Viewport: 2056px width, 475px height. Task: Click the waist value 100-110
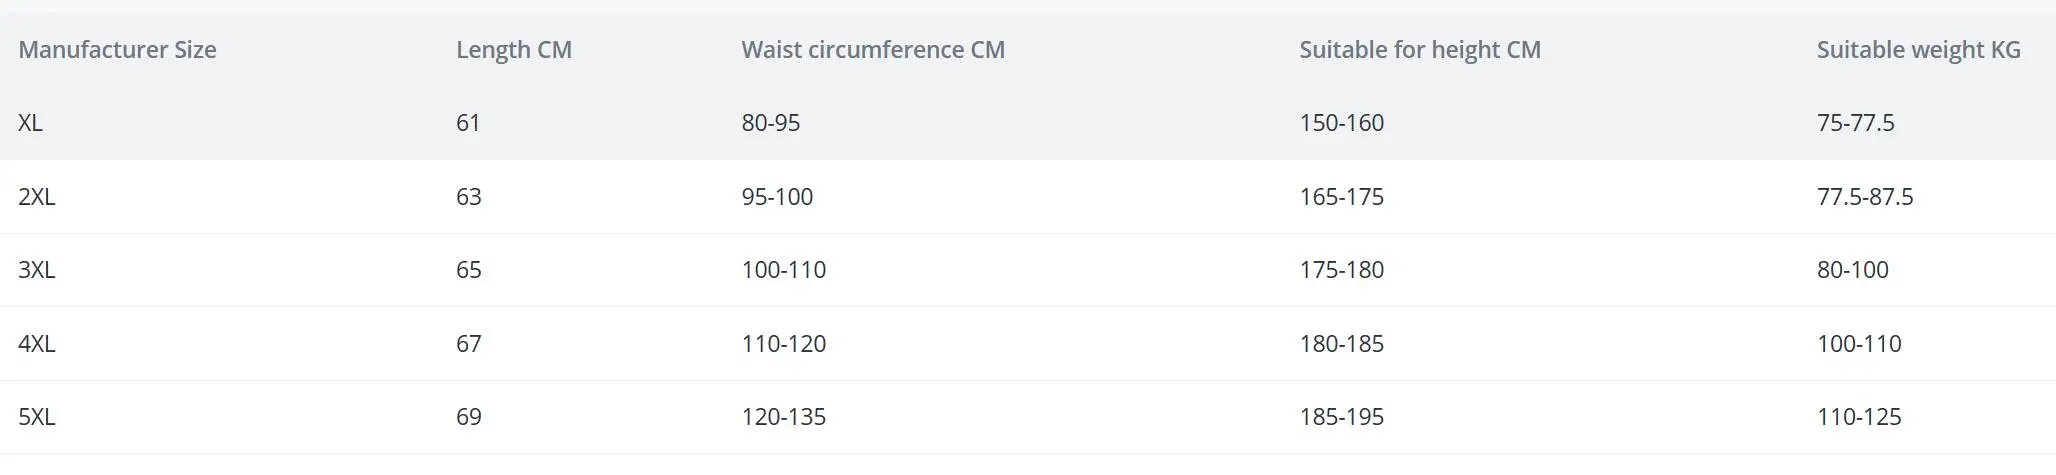(783, 270)
